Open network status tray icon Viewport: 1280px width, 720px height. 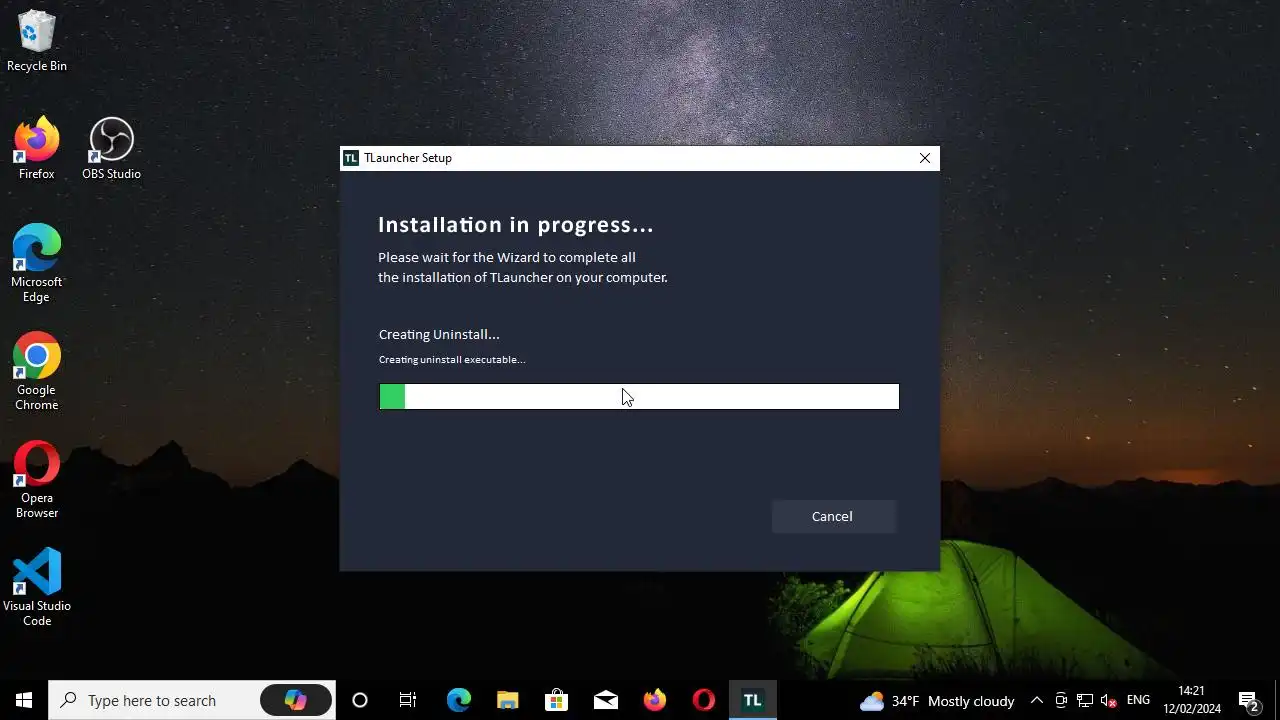[x=1085, y=701]
